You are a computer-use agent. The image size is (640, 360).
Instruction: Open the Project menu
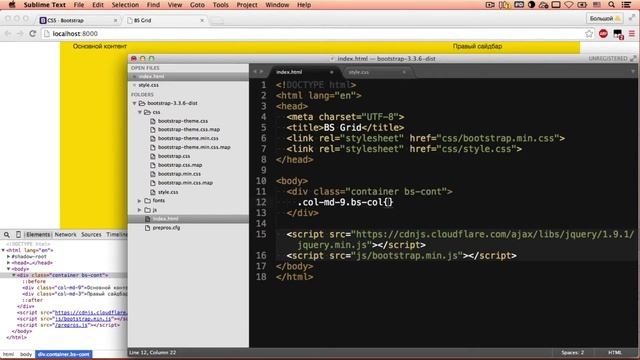pos(247,5)
